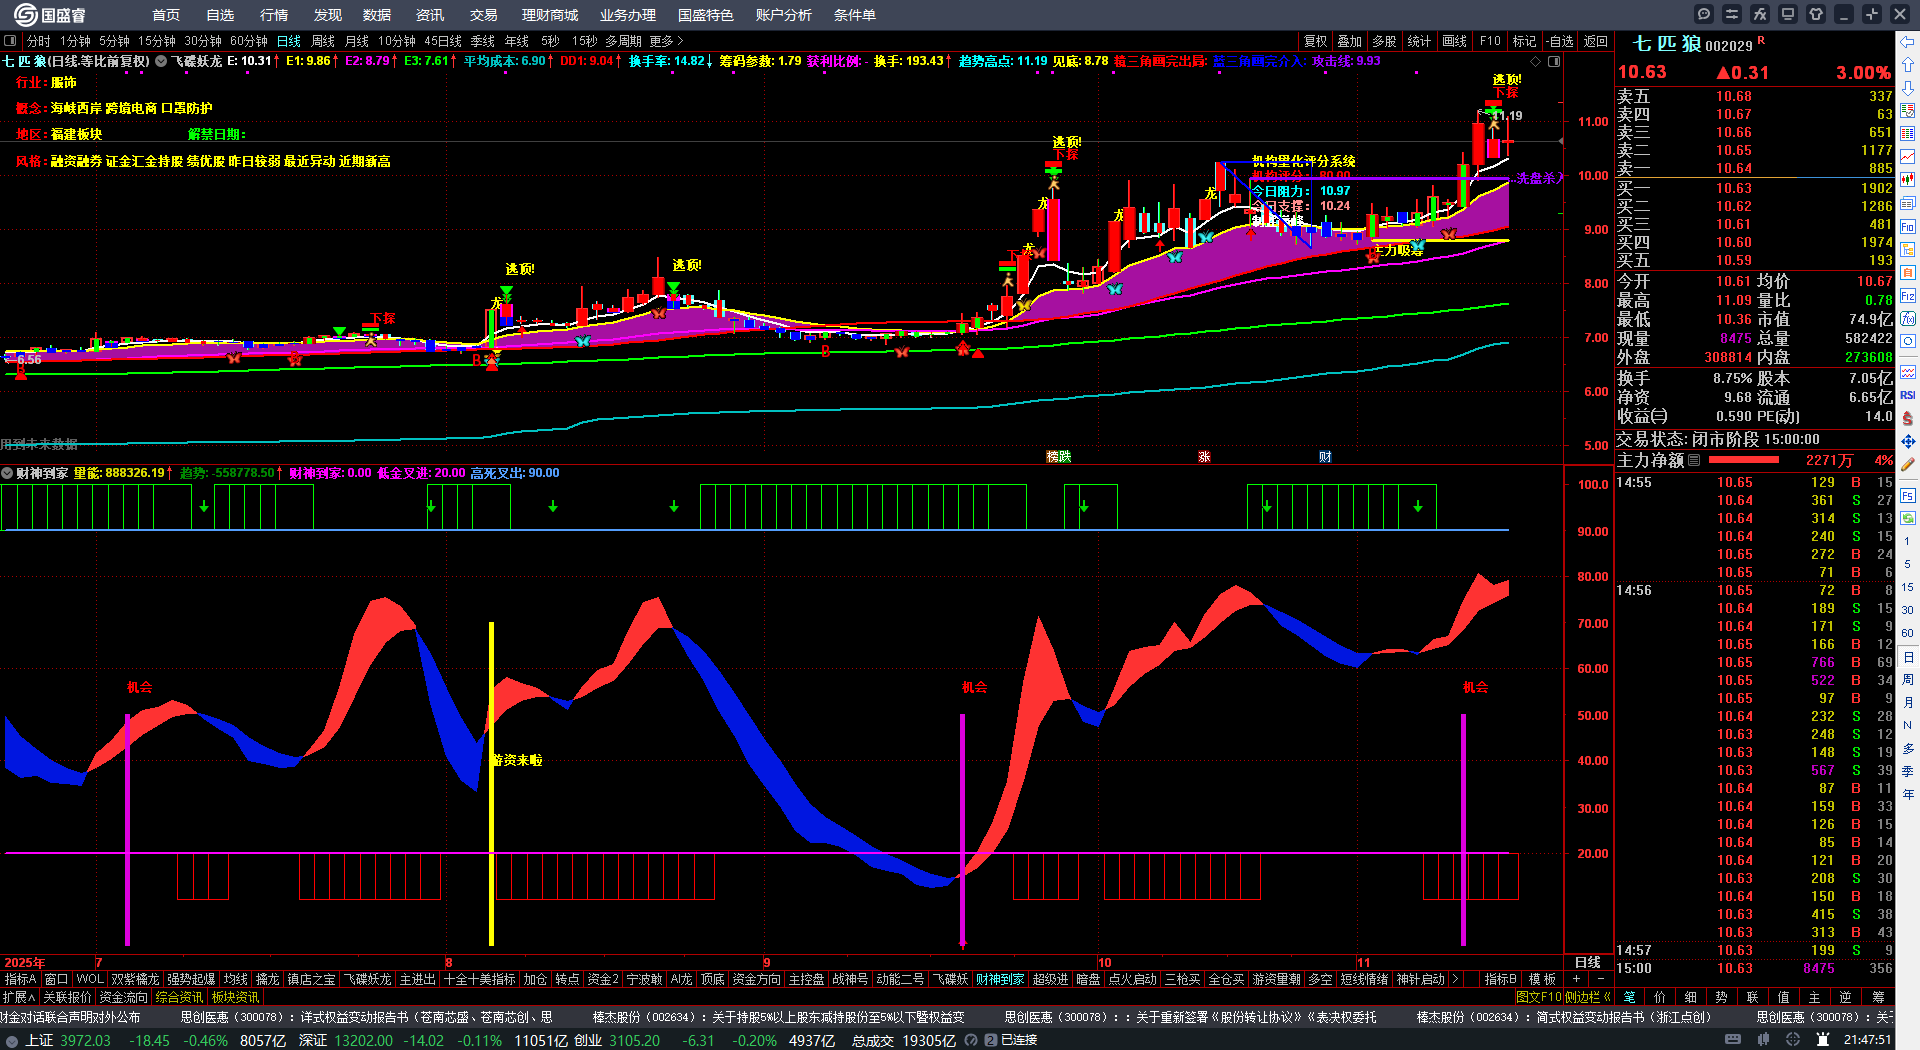Open the fx formula manager icon
Viewport: 1920px width, 1050px height.
click(x=1760, y=14)
